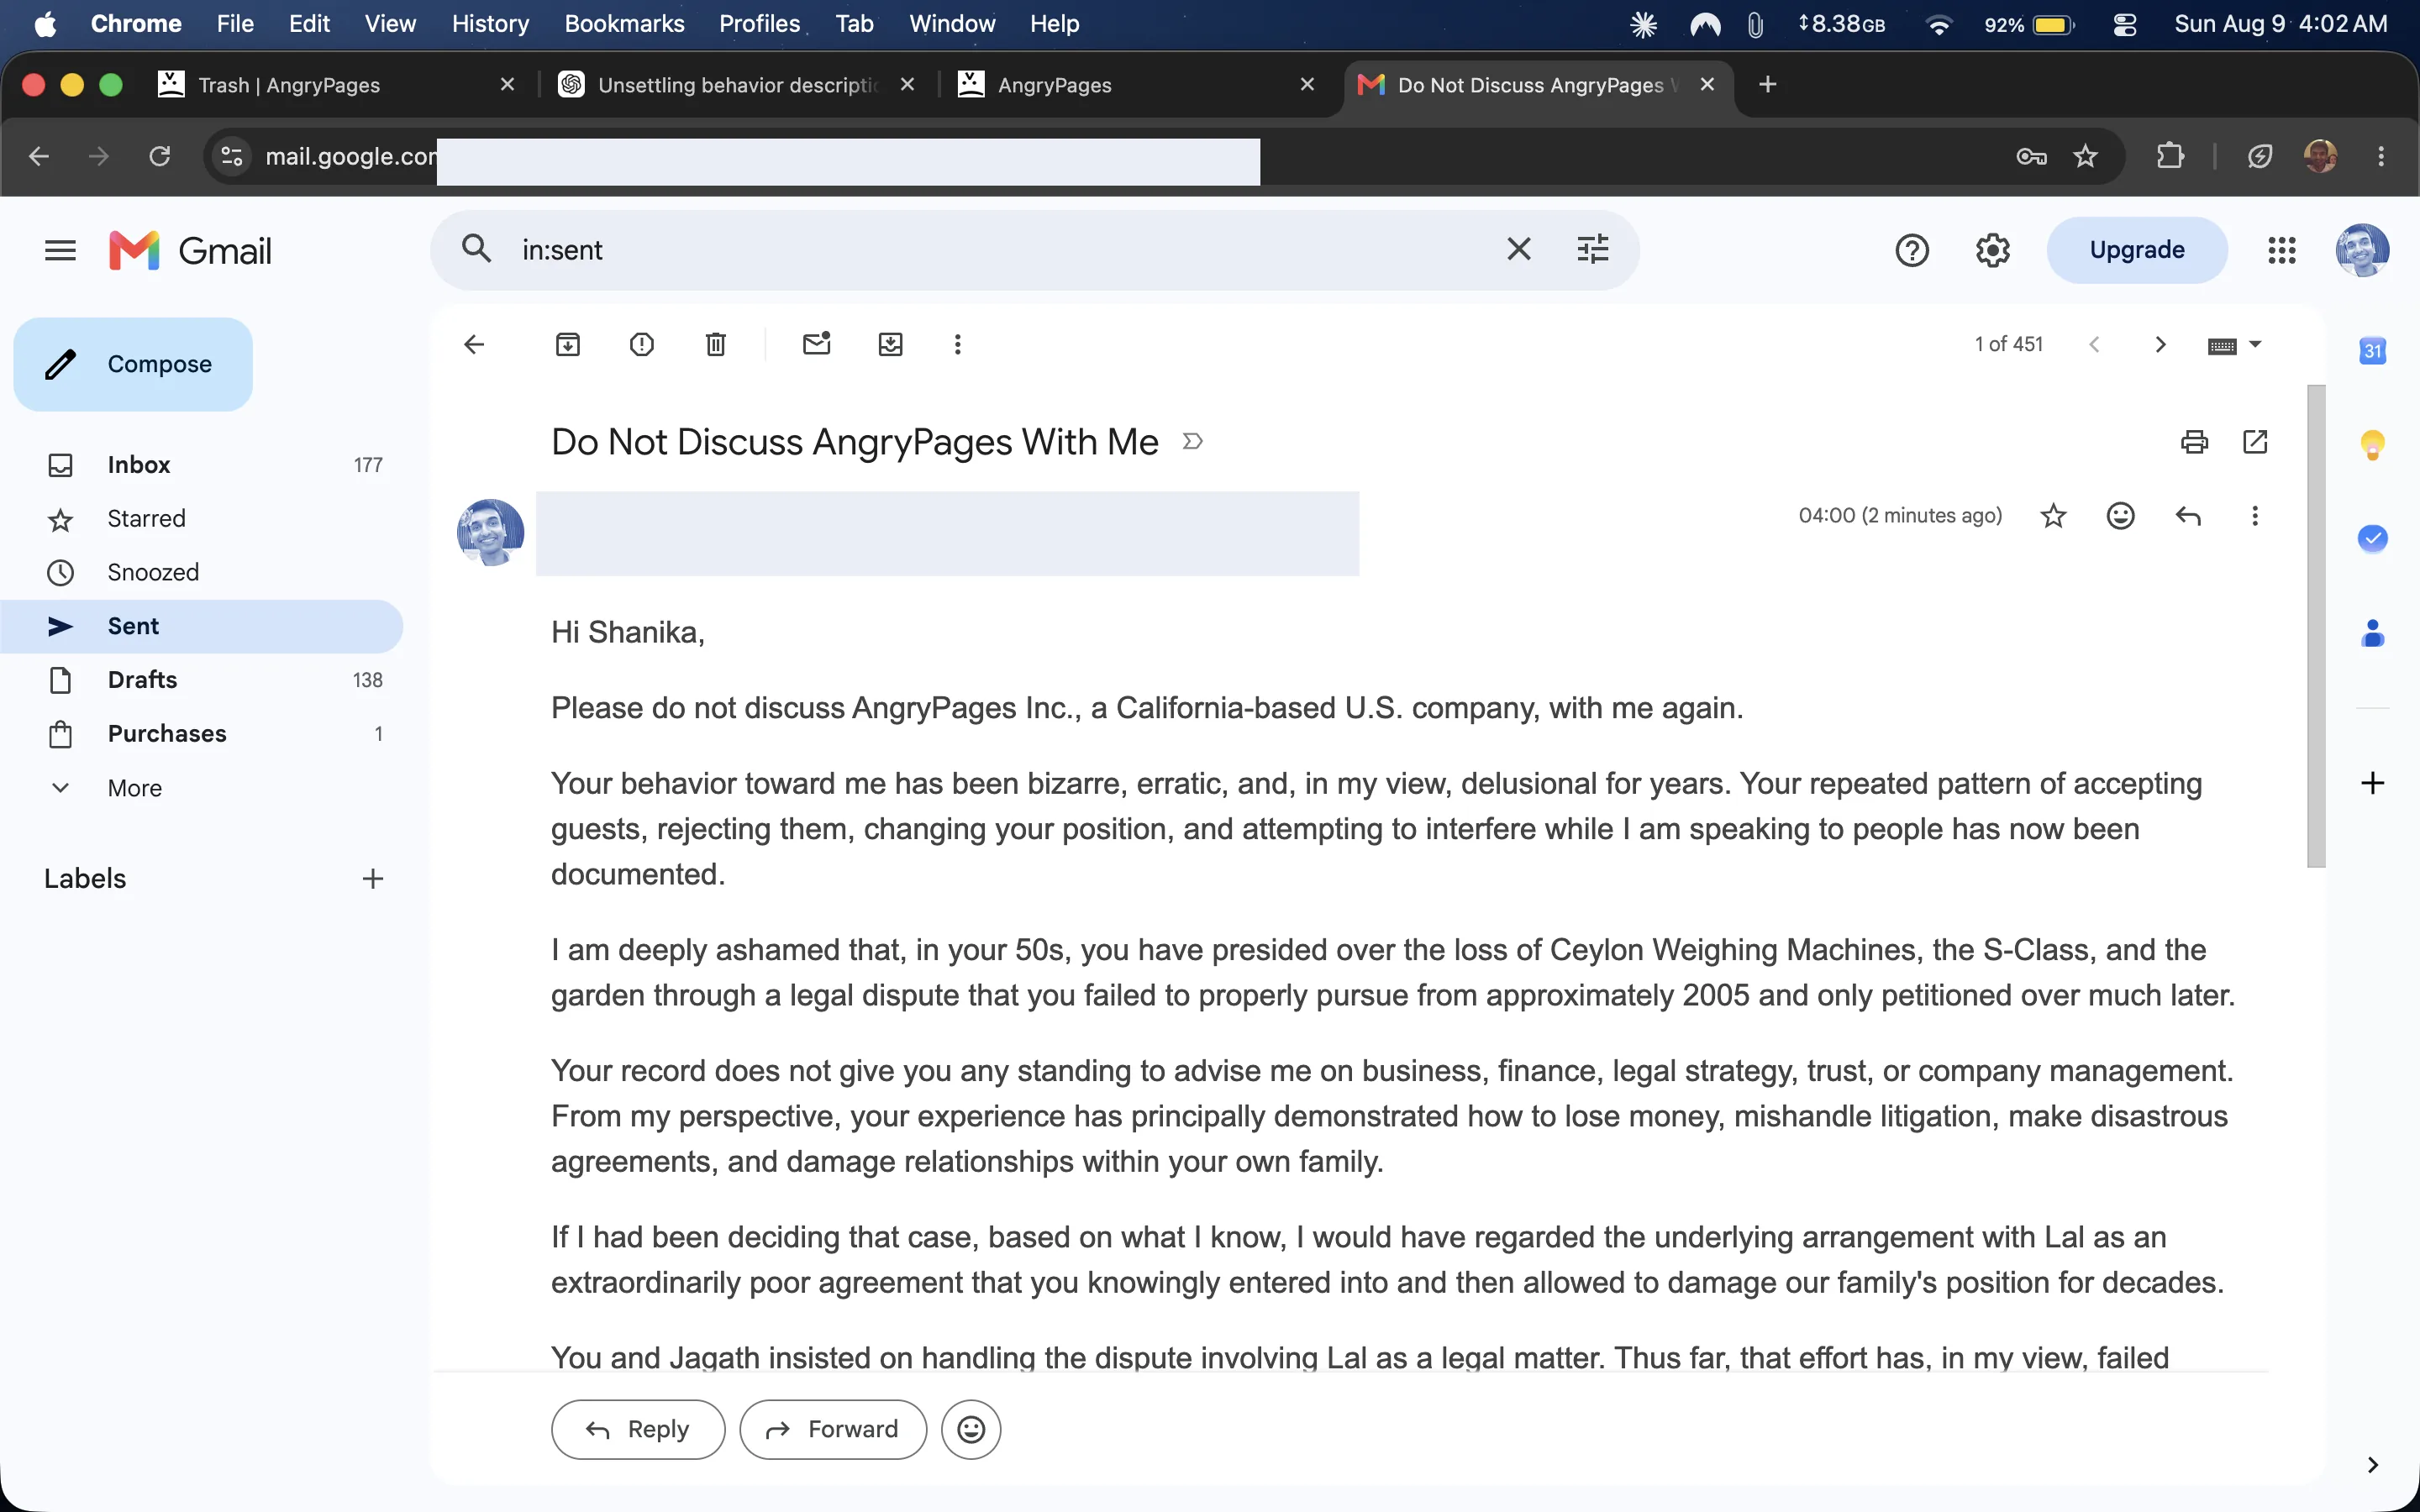Open message more options beside reply arrow
The height and width of the screenshot is (1512, 2420).
(x=2255, y=516)
